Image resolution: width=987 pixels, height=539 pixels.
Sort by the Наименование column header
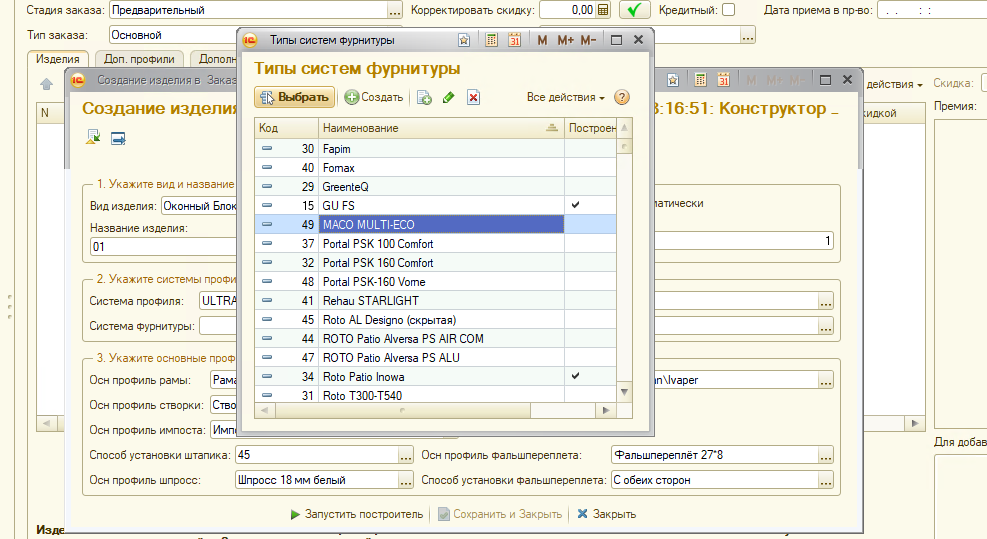441,128
